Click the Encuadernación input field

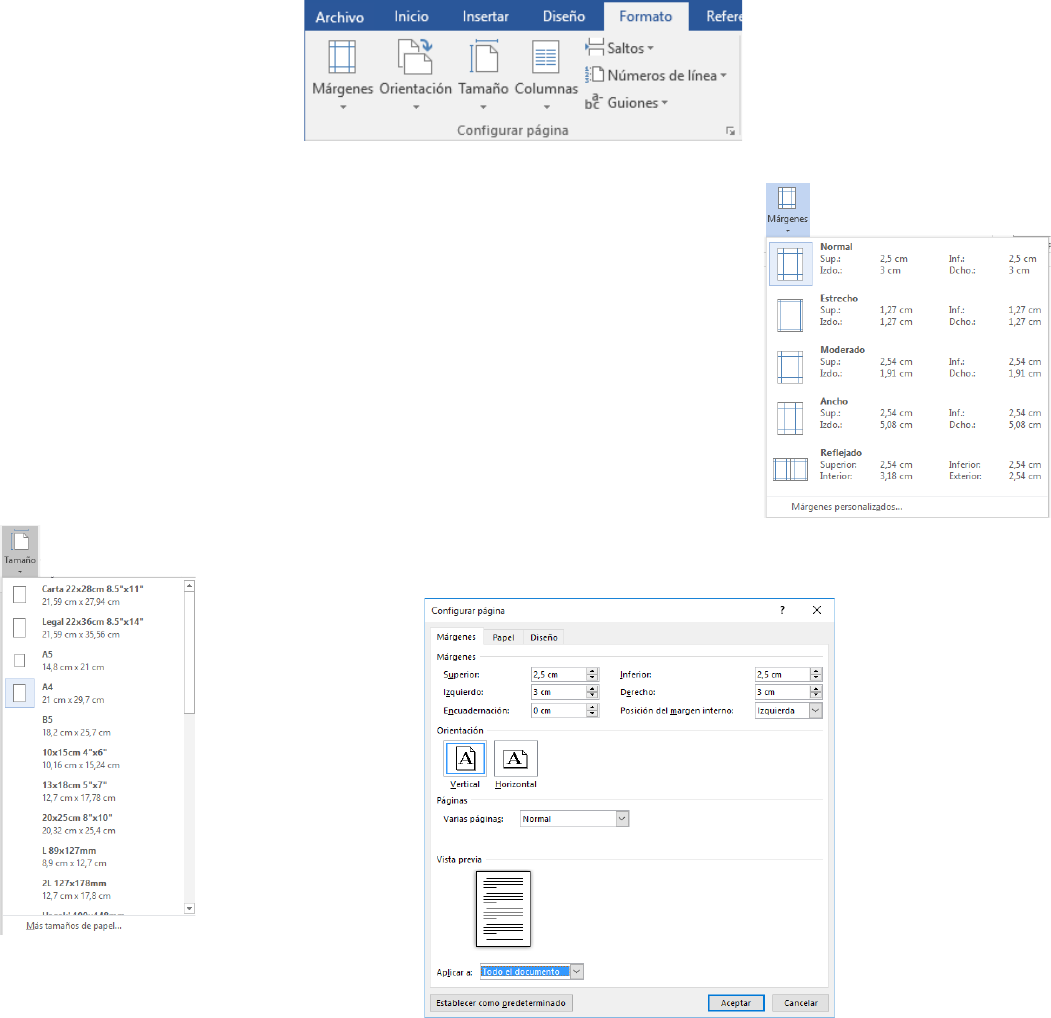(559, 710)
